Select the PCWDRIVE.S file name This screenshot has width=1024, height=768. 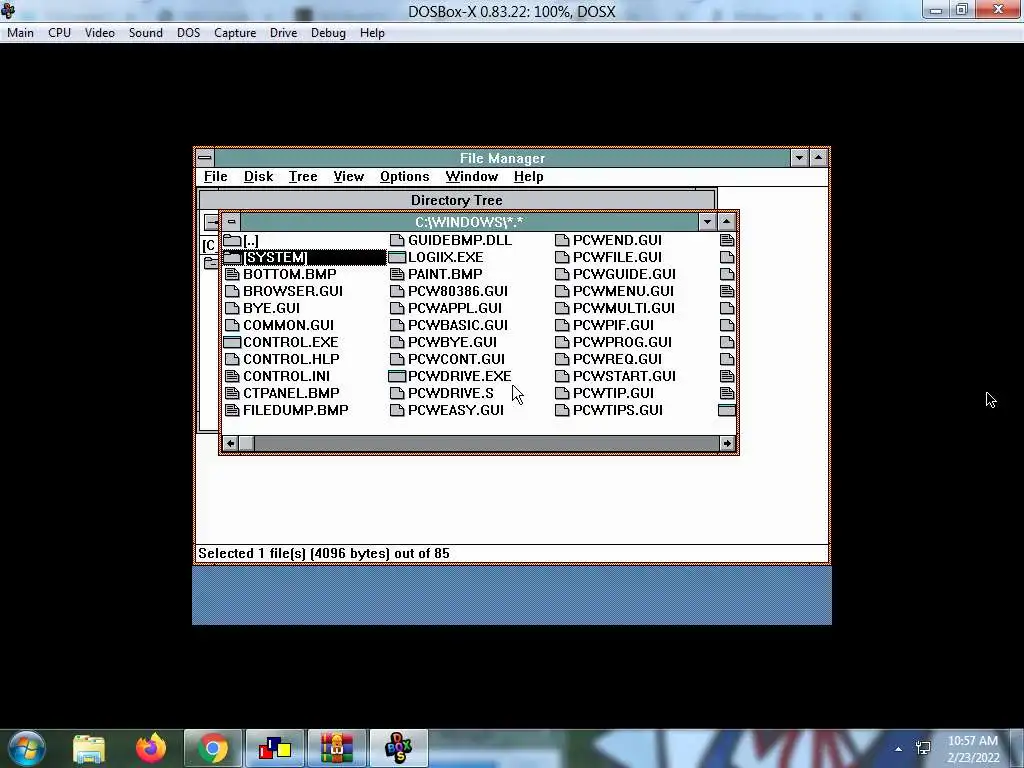(x=451, y=393)
